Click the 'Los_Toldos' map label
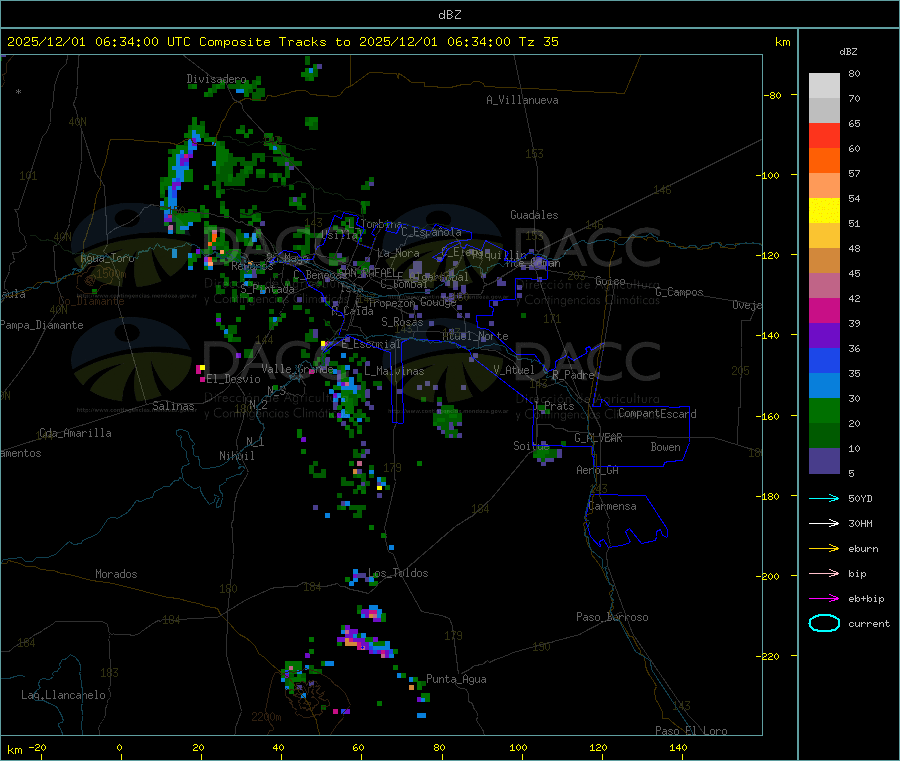Viewport: 900px width, 761px height. (398, 573)
